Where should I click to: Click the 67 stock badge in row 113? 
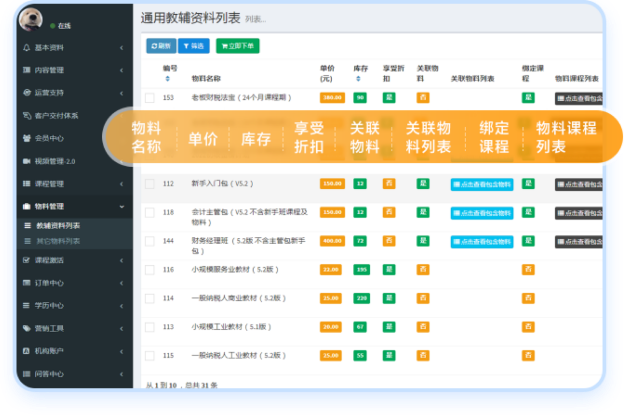tap(360, 327)
